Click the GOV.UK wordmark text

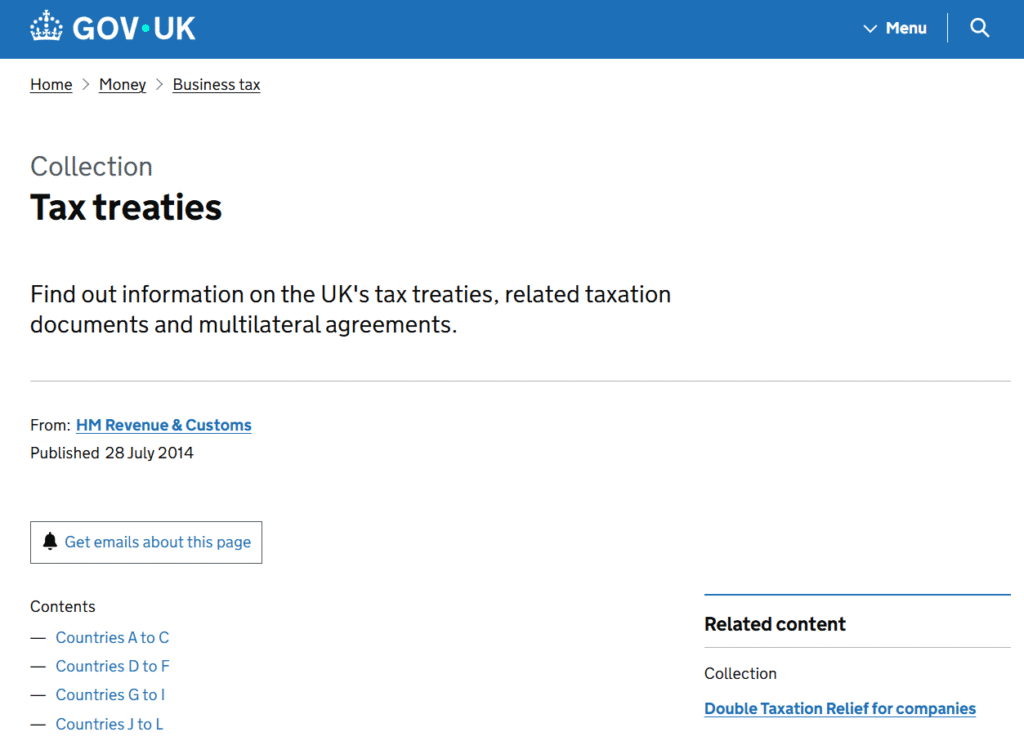point(134,28)
